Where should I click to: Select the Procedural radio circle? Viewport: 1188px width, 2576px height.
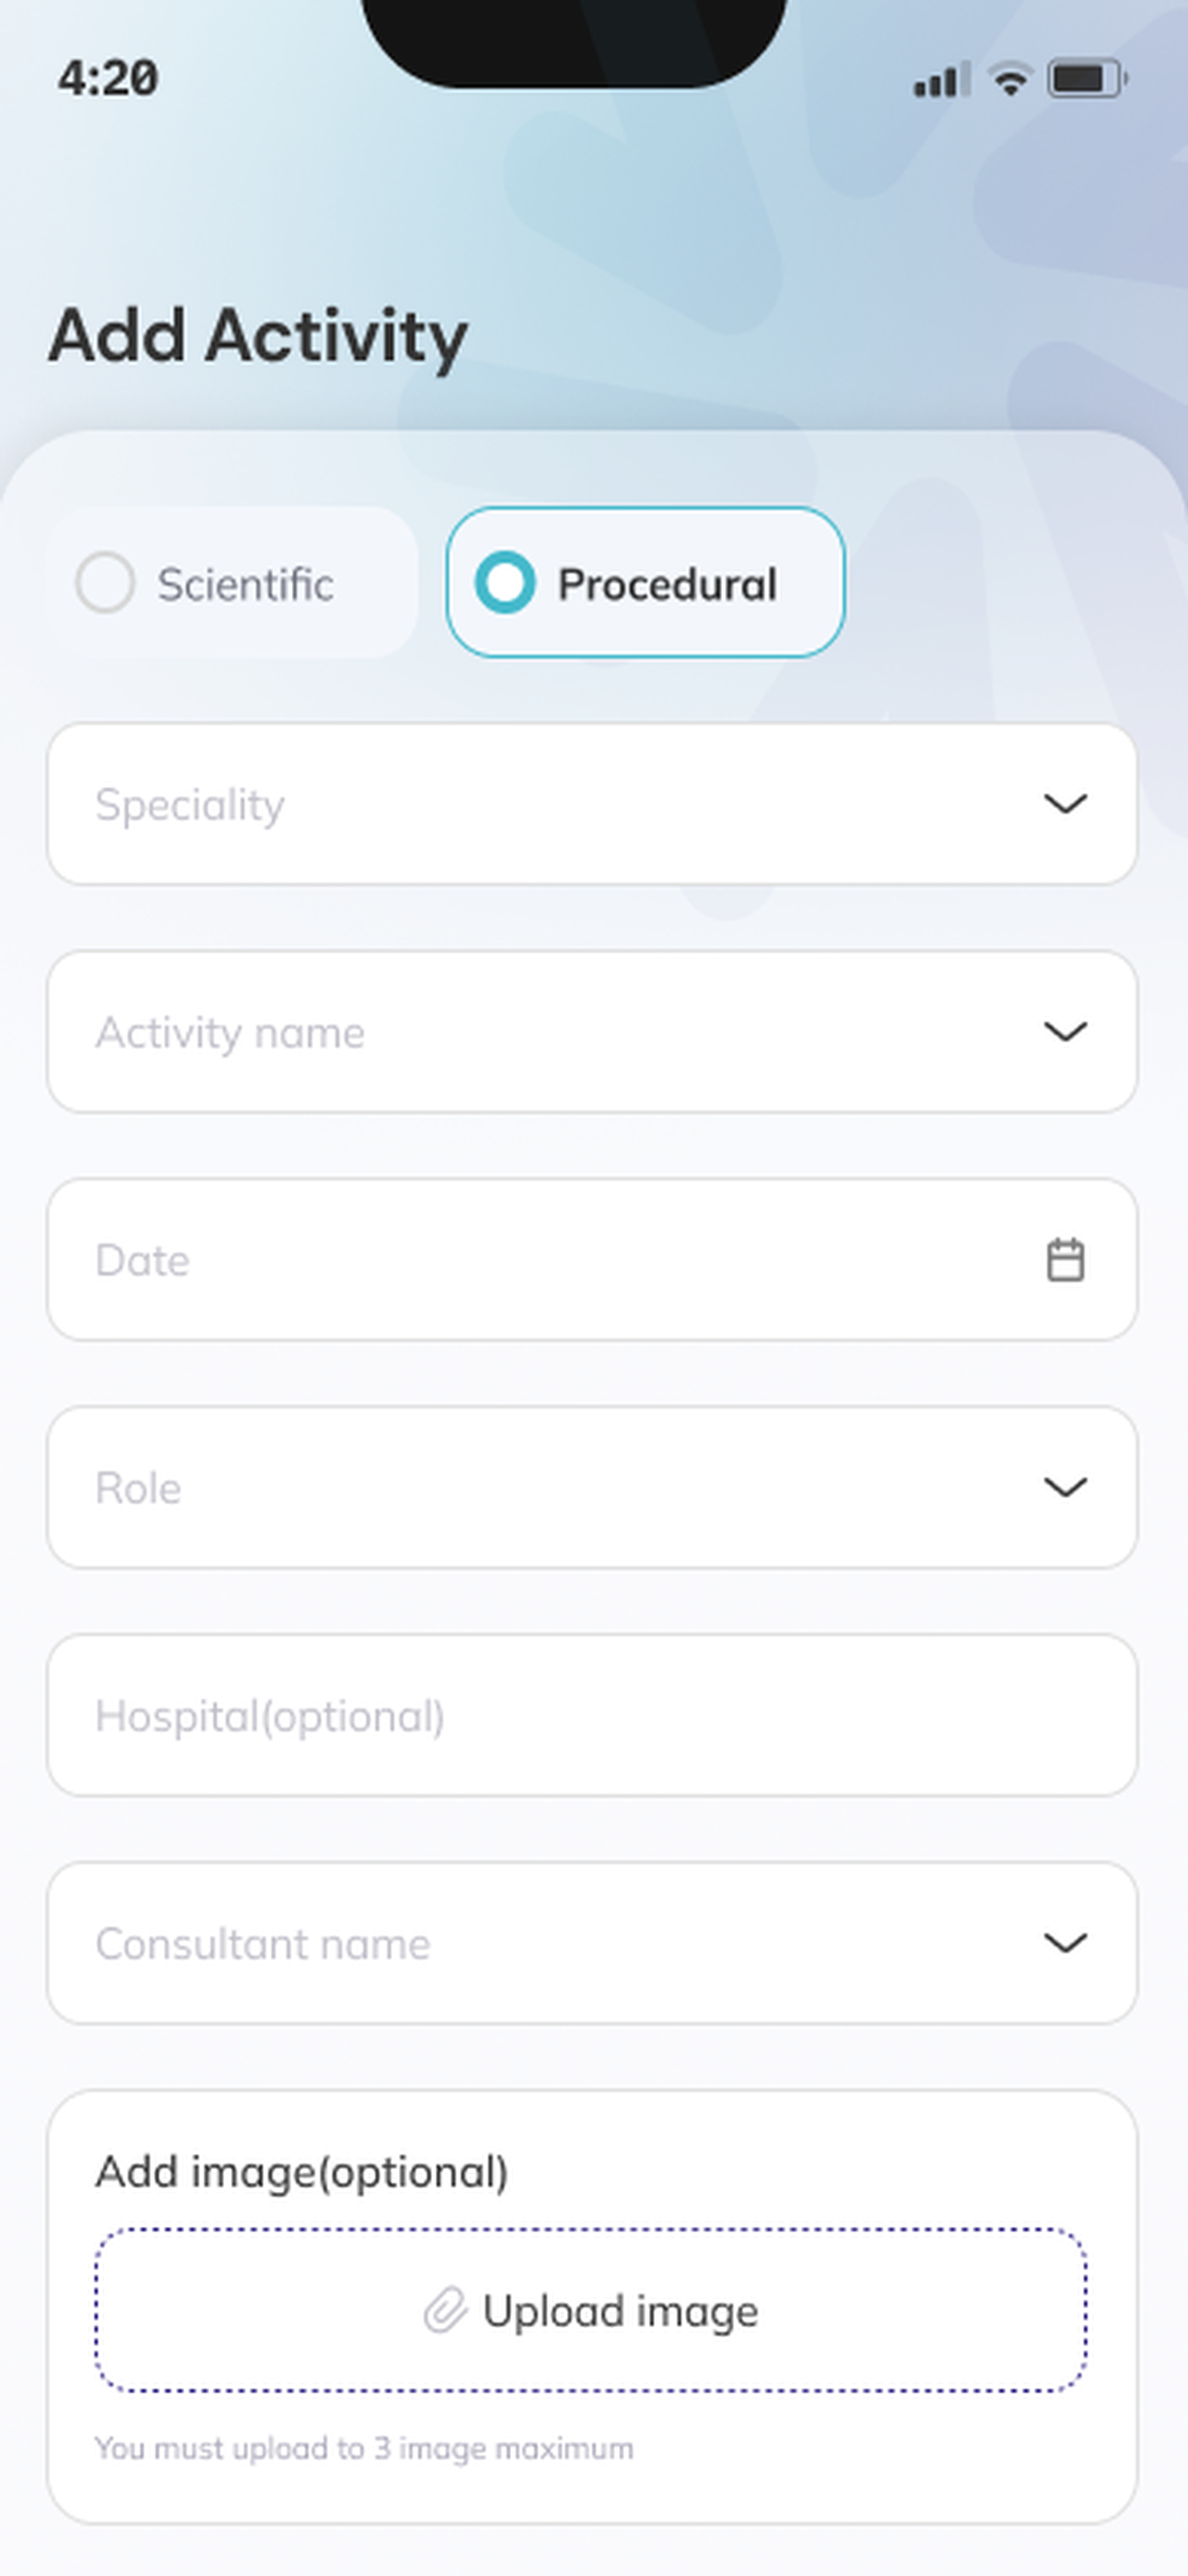click(x=505, y=582)
